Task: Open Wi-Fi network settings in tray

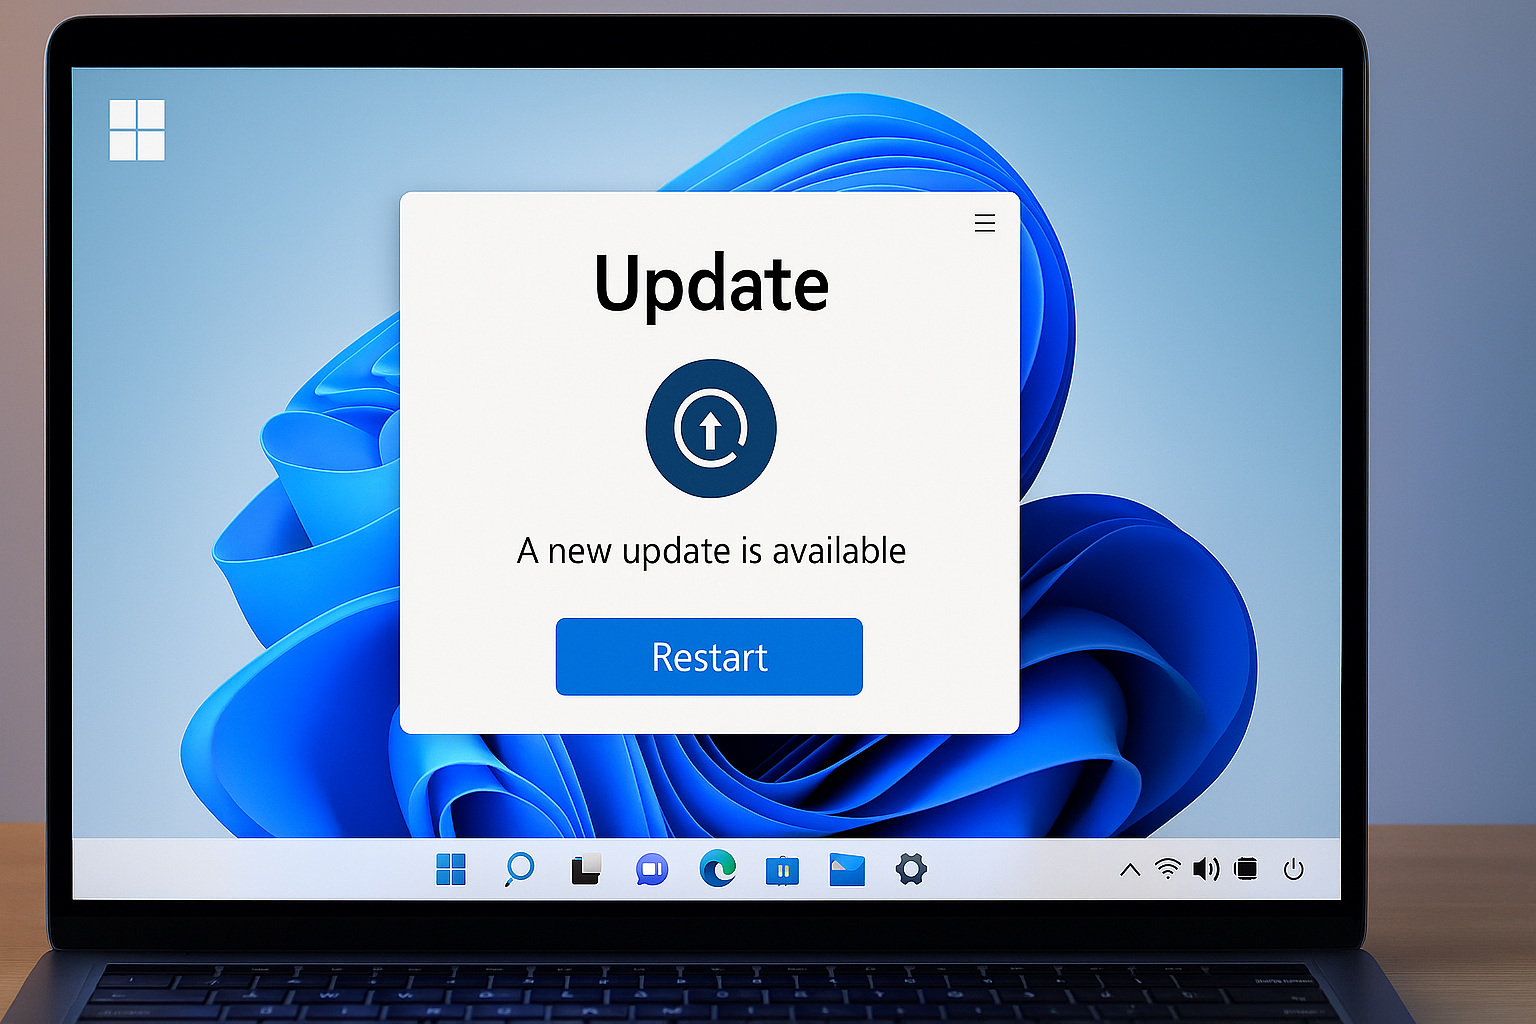Action: tap(1167, 868)
